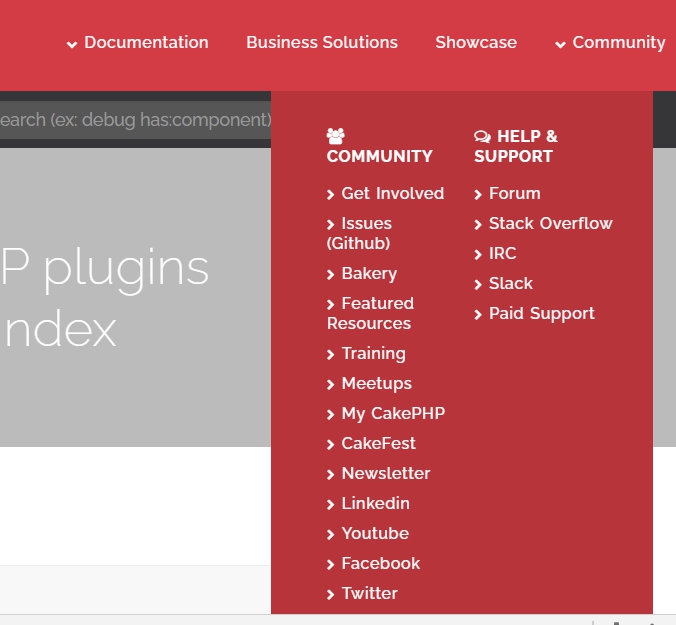
Task: Click the chevron arrow beside Paid Support
Action: pyautogui.click(x=478, y=315)
